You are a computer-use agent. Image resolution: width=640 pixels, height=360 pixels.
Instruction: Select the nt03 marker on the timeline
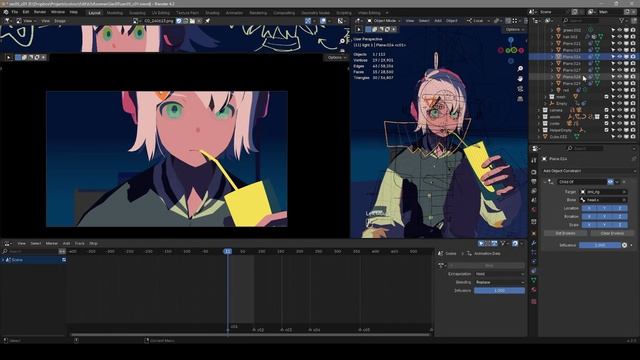tap(286, 329)
